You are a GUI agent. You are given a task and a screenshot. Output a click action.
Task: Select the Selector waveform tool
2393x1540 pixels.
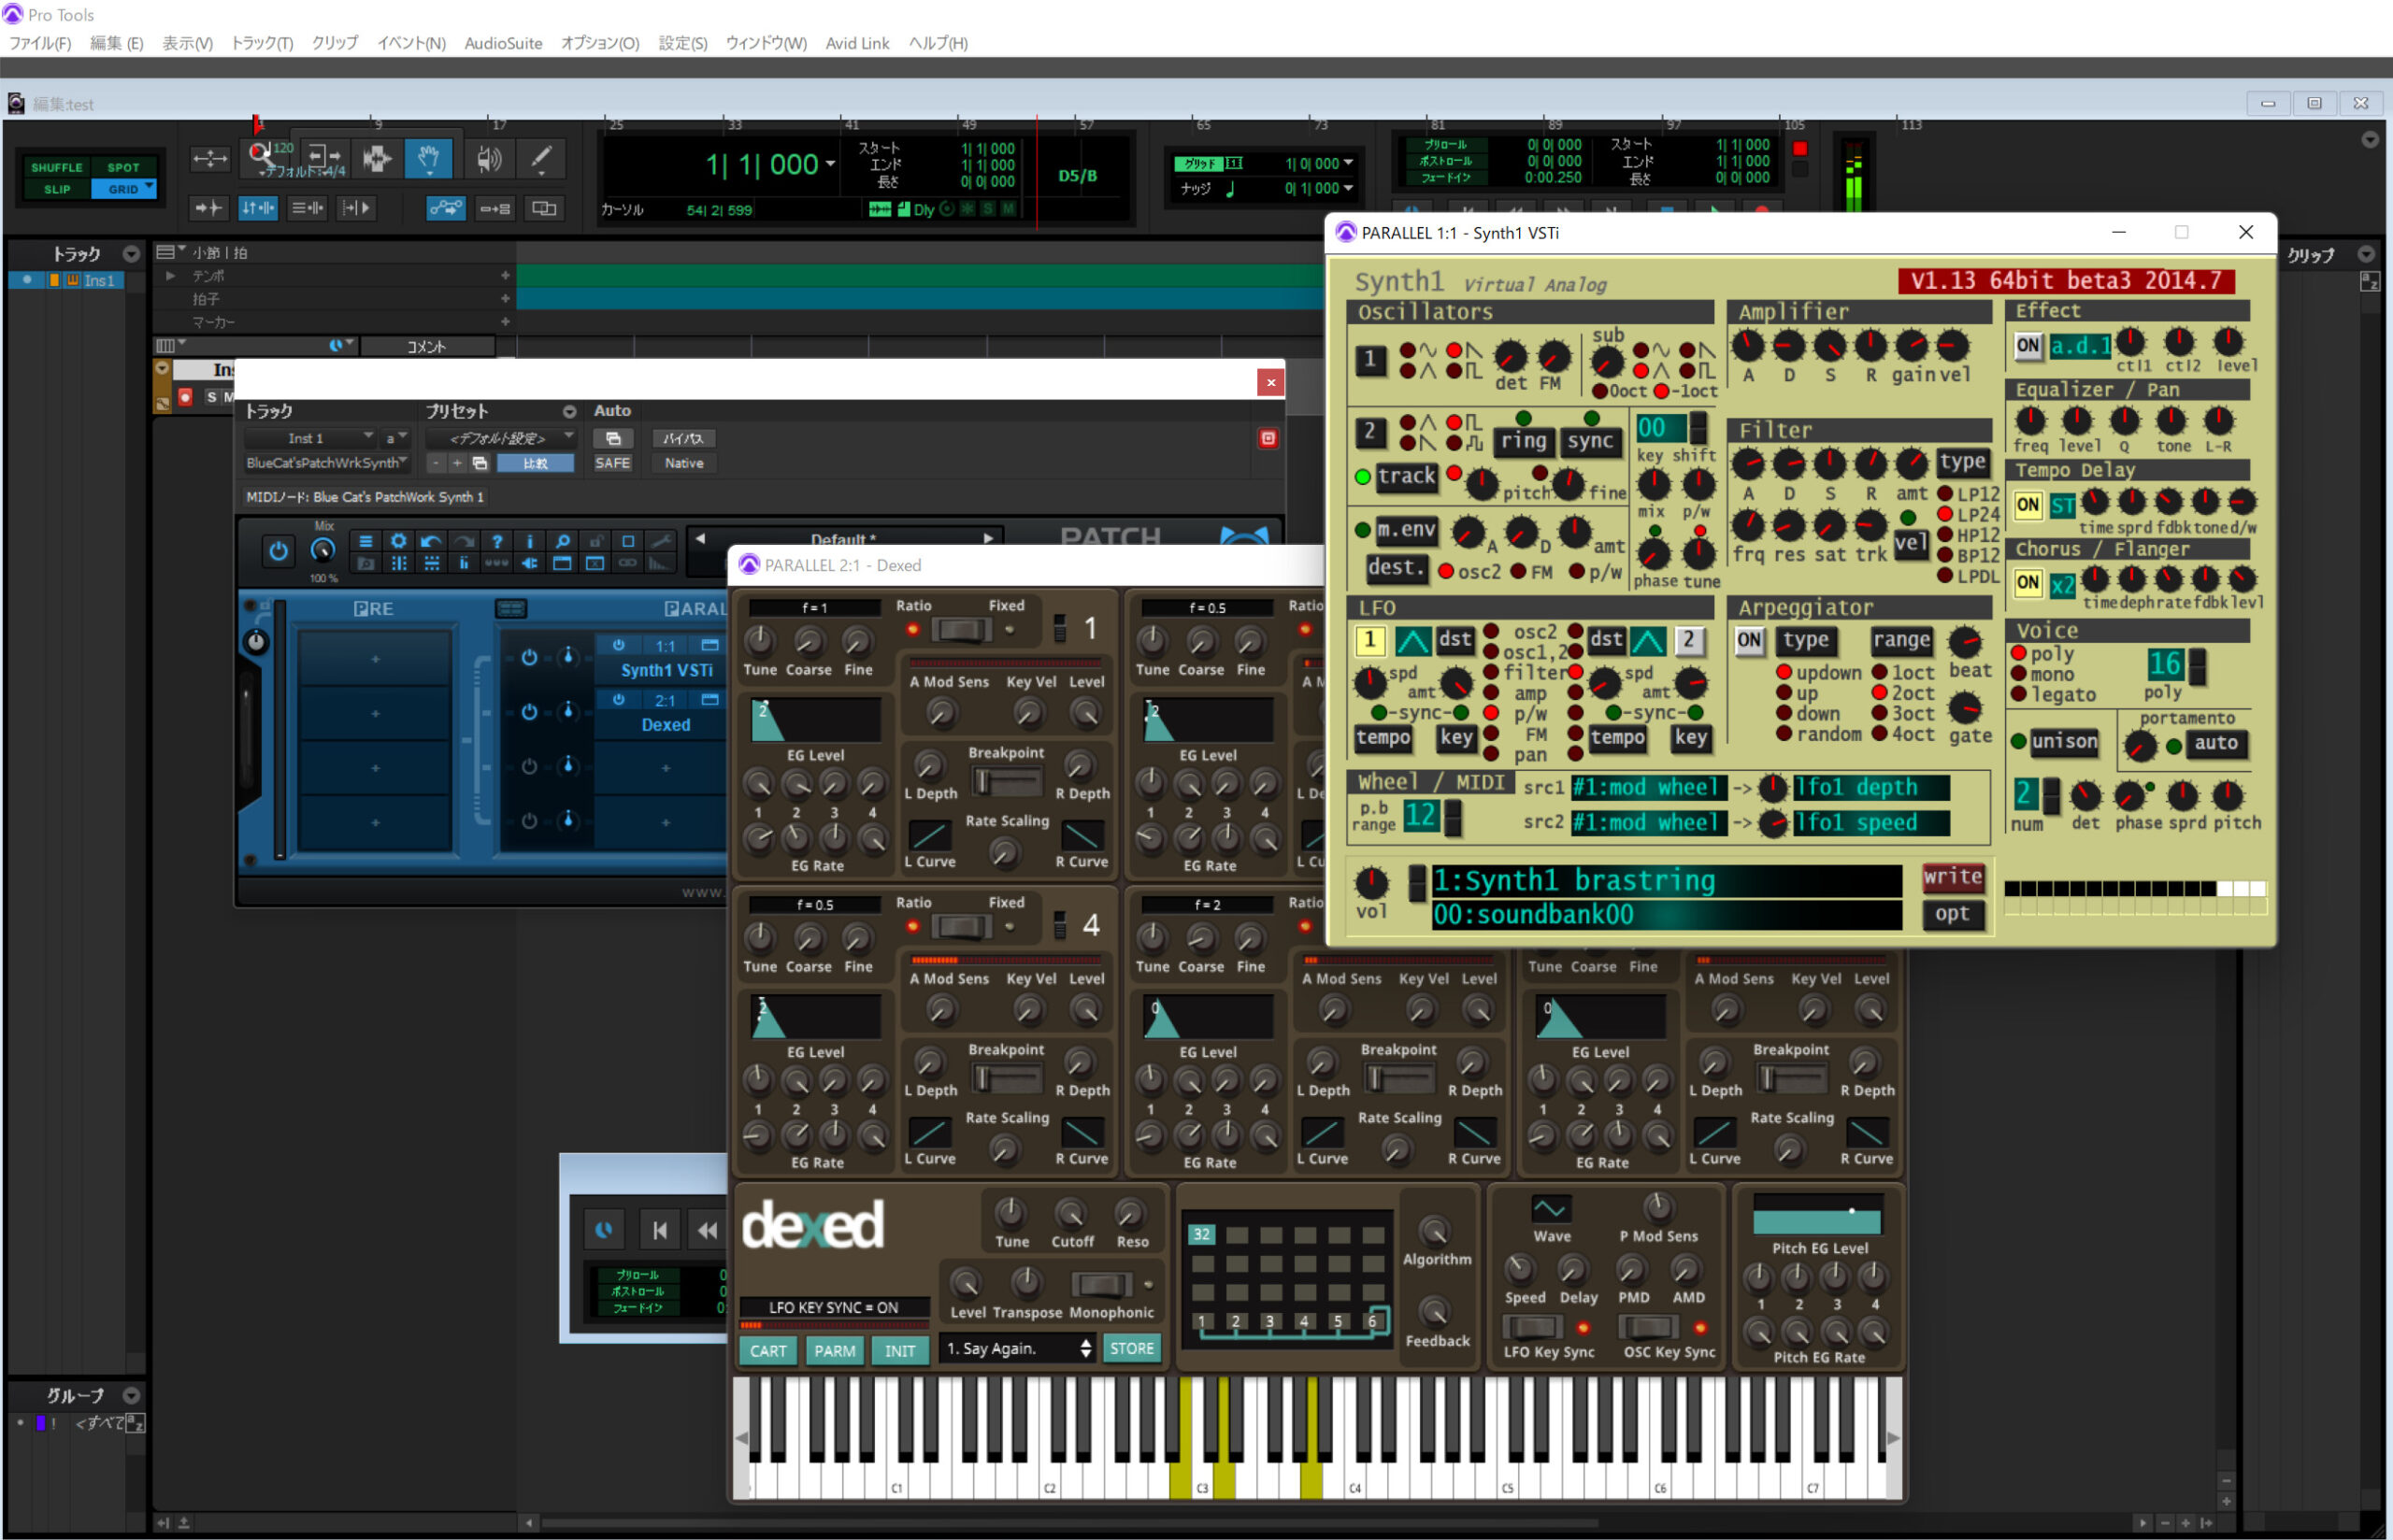(x=377, y=158)
